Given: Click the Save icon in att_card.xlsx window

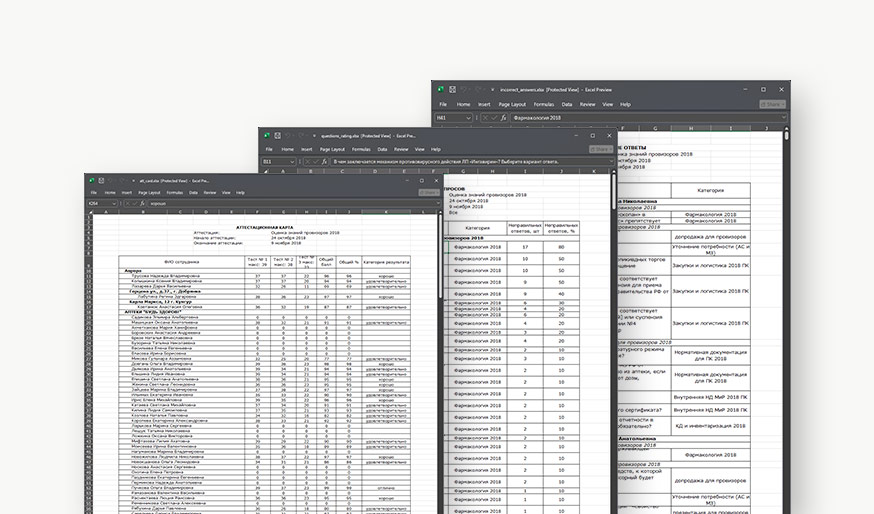Looking at the screenshot, I should pyautogui.click(x=103, y=180).
